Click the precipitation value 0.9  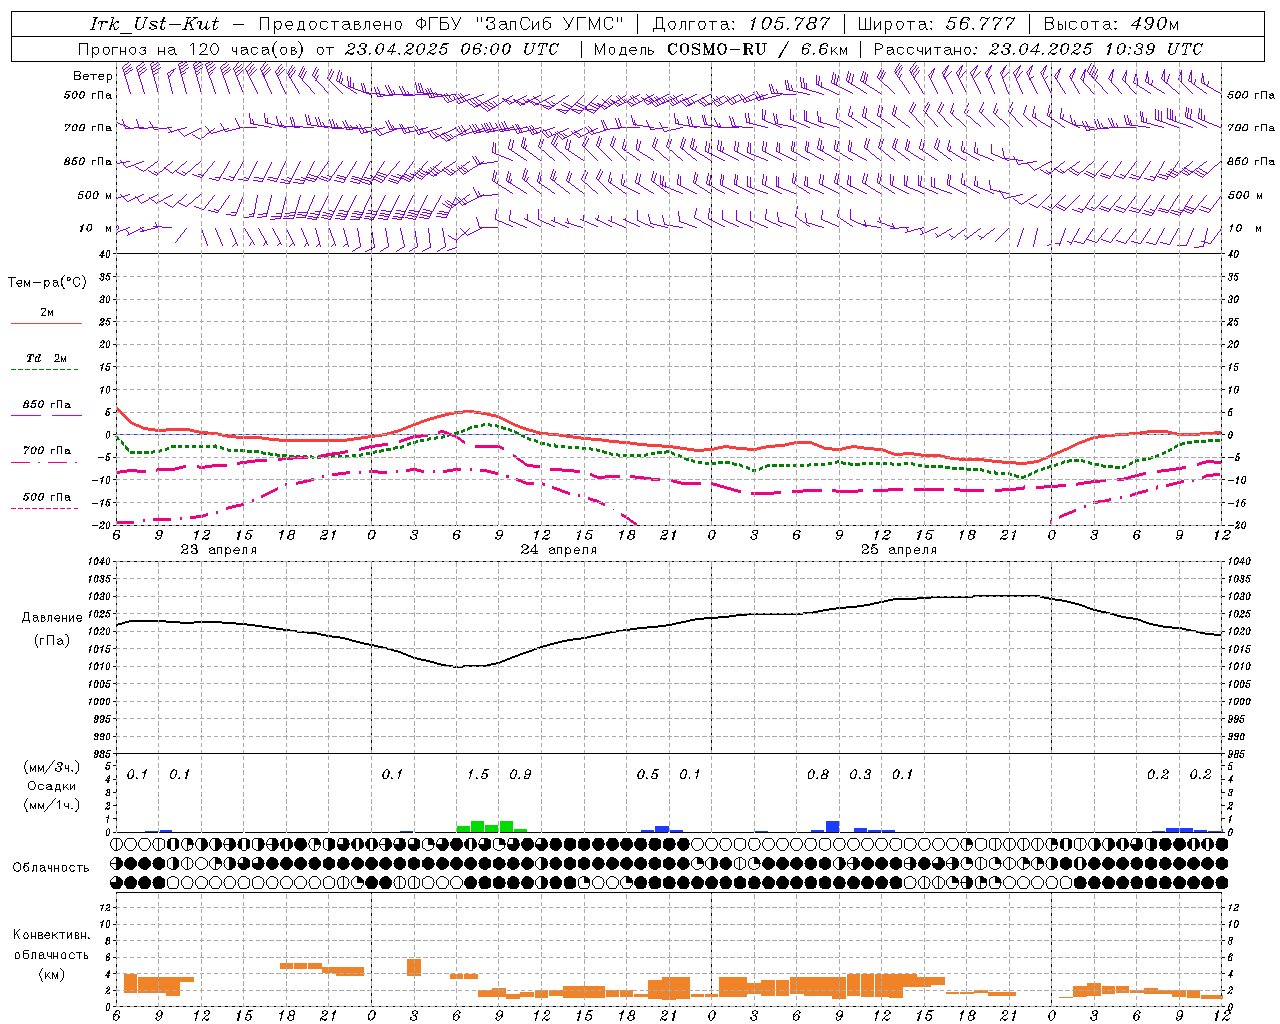click(x=520, y=775)
